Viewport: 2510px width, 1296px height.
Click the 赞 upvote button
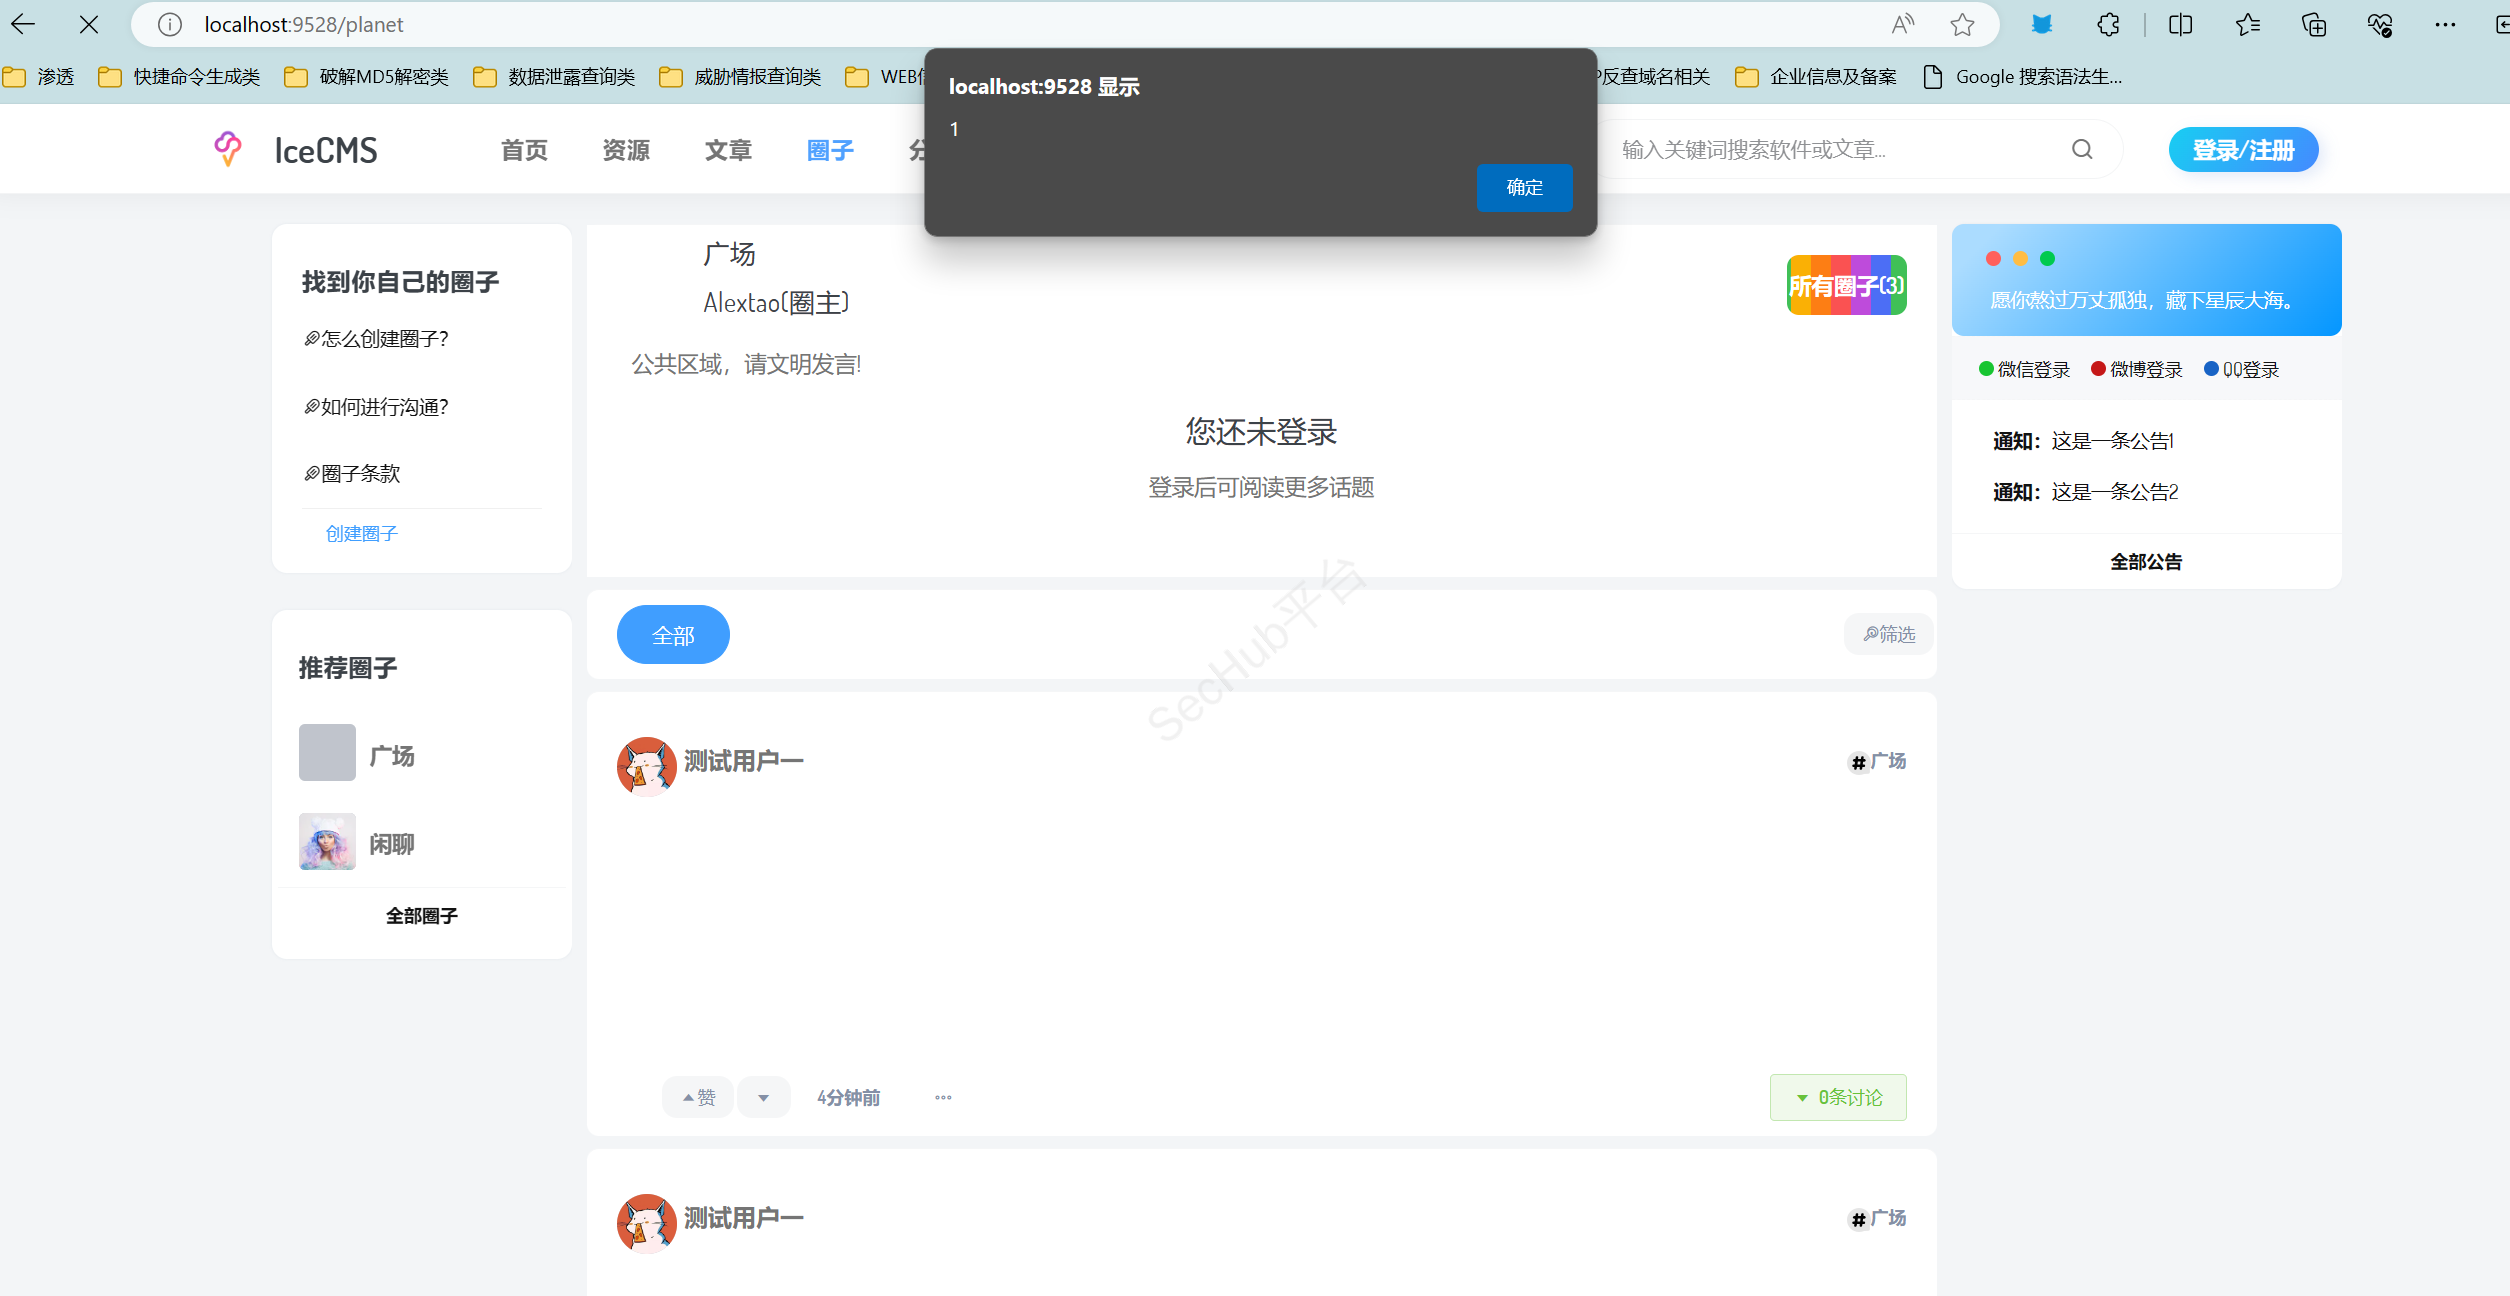click(699, 1097)
